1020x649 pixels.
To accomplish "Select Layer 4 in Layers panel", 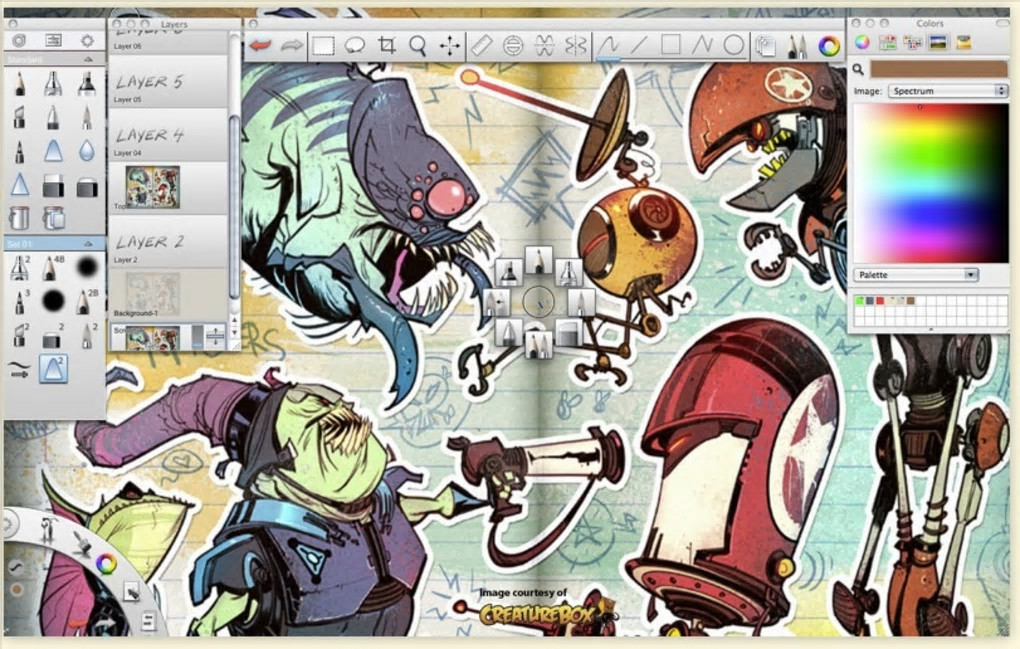I will (x=169, y=136).
